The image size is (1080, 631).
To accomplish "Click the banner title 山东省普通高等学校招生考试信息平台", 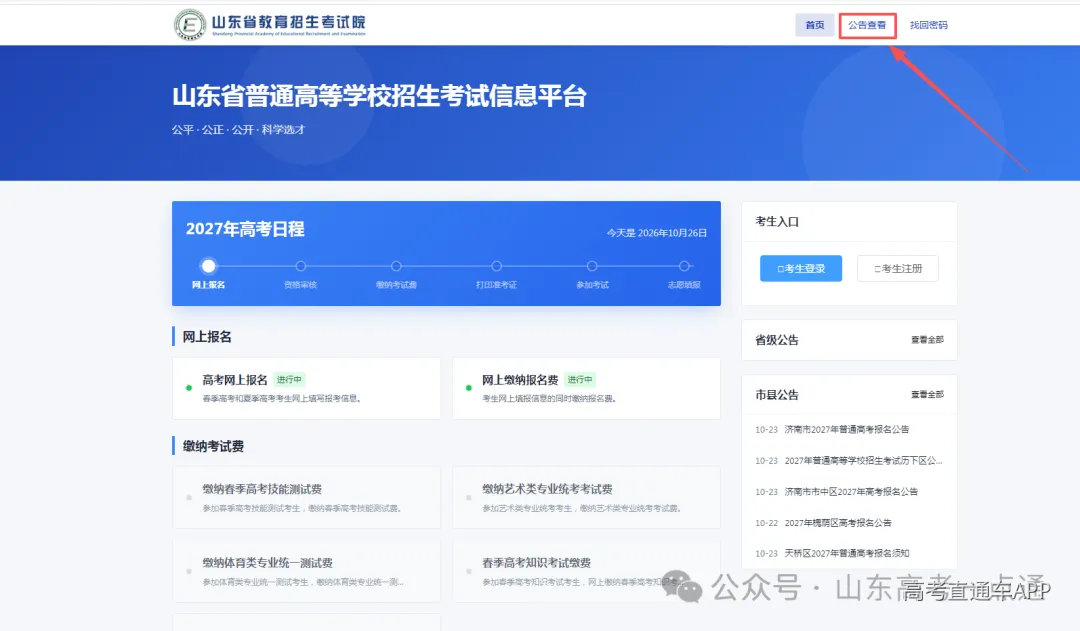I will click(379, 96).
